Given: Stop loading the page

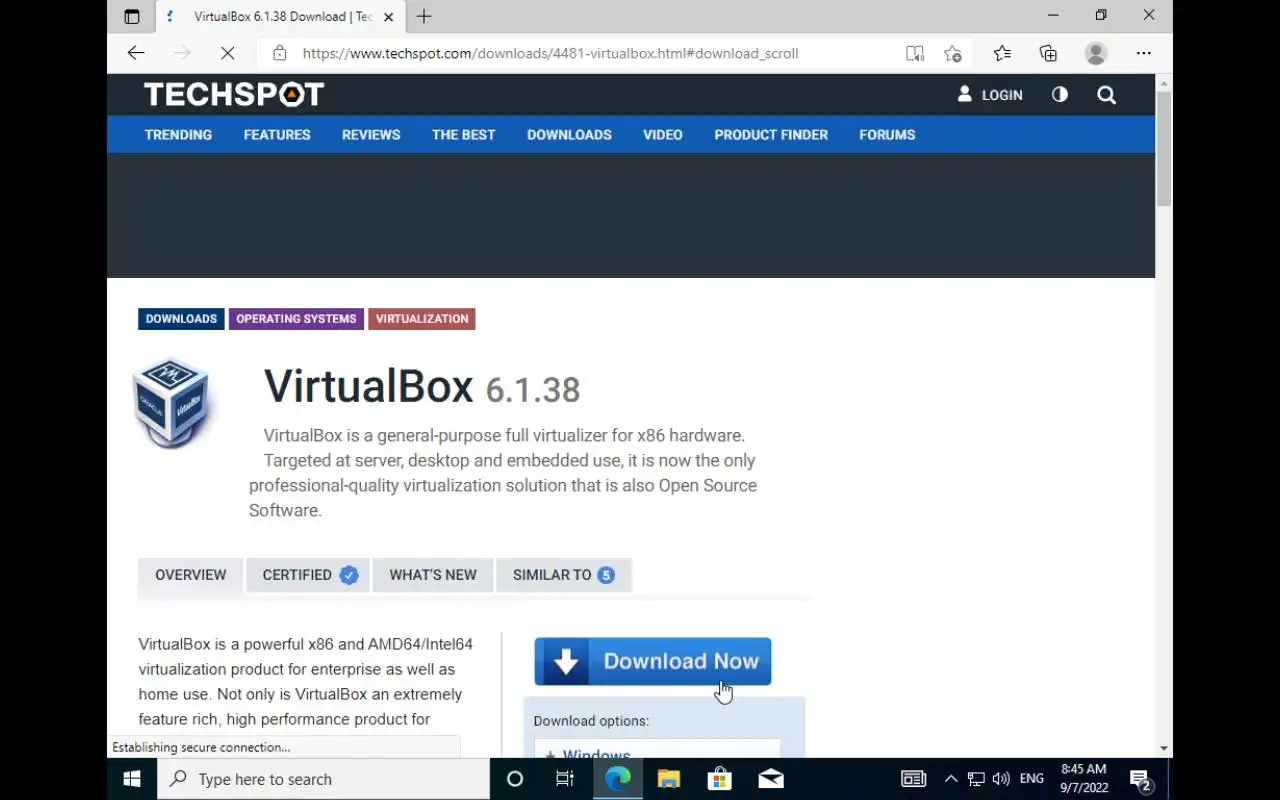Looking at the screenshot, I should pyautogui.click(x=227, y=53).
